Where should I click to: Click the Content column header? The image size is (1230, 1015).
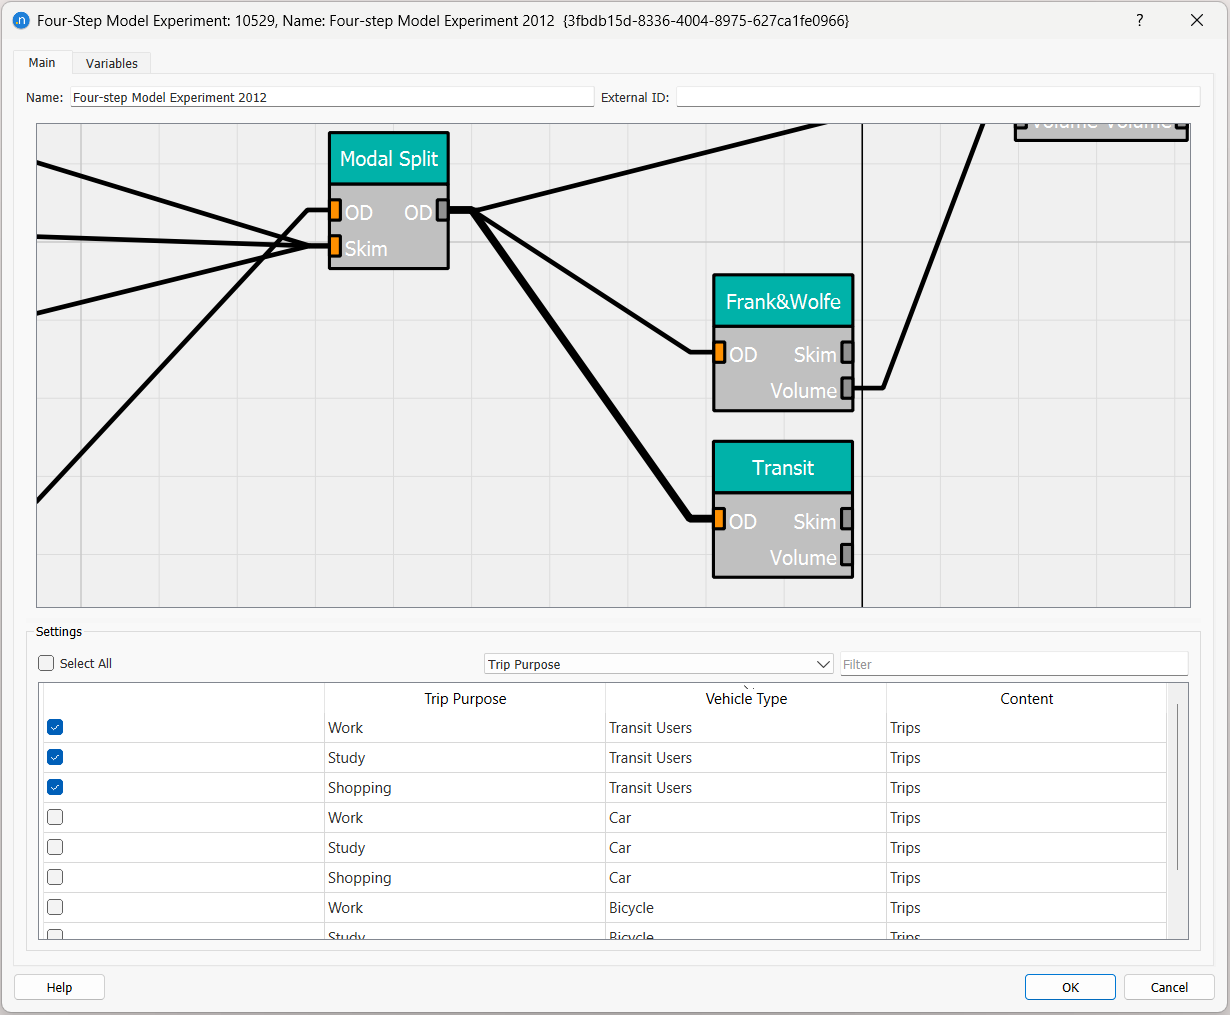point(1026,699)
